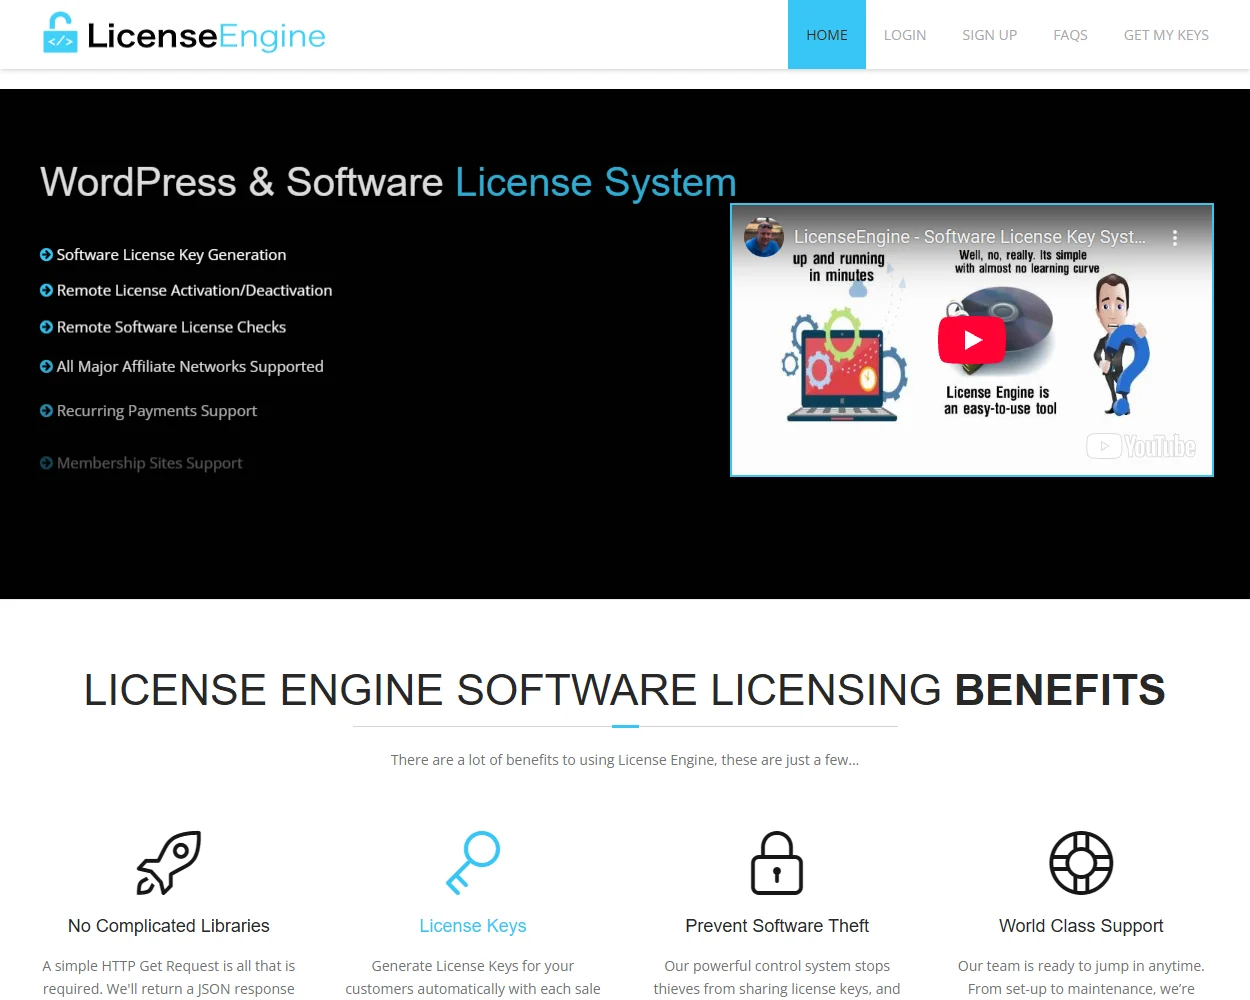Click arrow bullet beside Membership Sites Support
Screen dimensions: 1250x1000
click(x=46, y=463)
